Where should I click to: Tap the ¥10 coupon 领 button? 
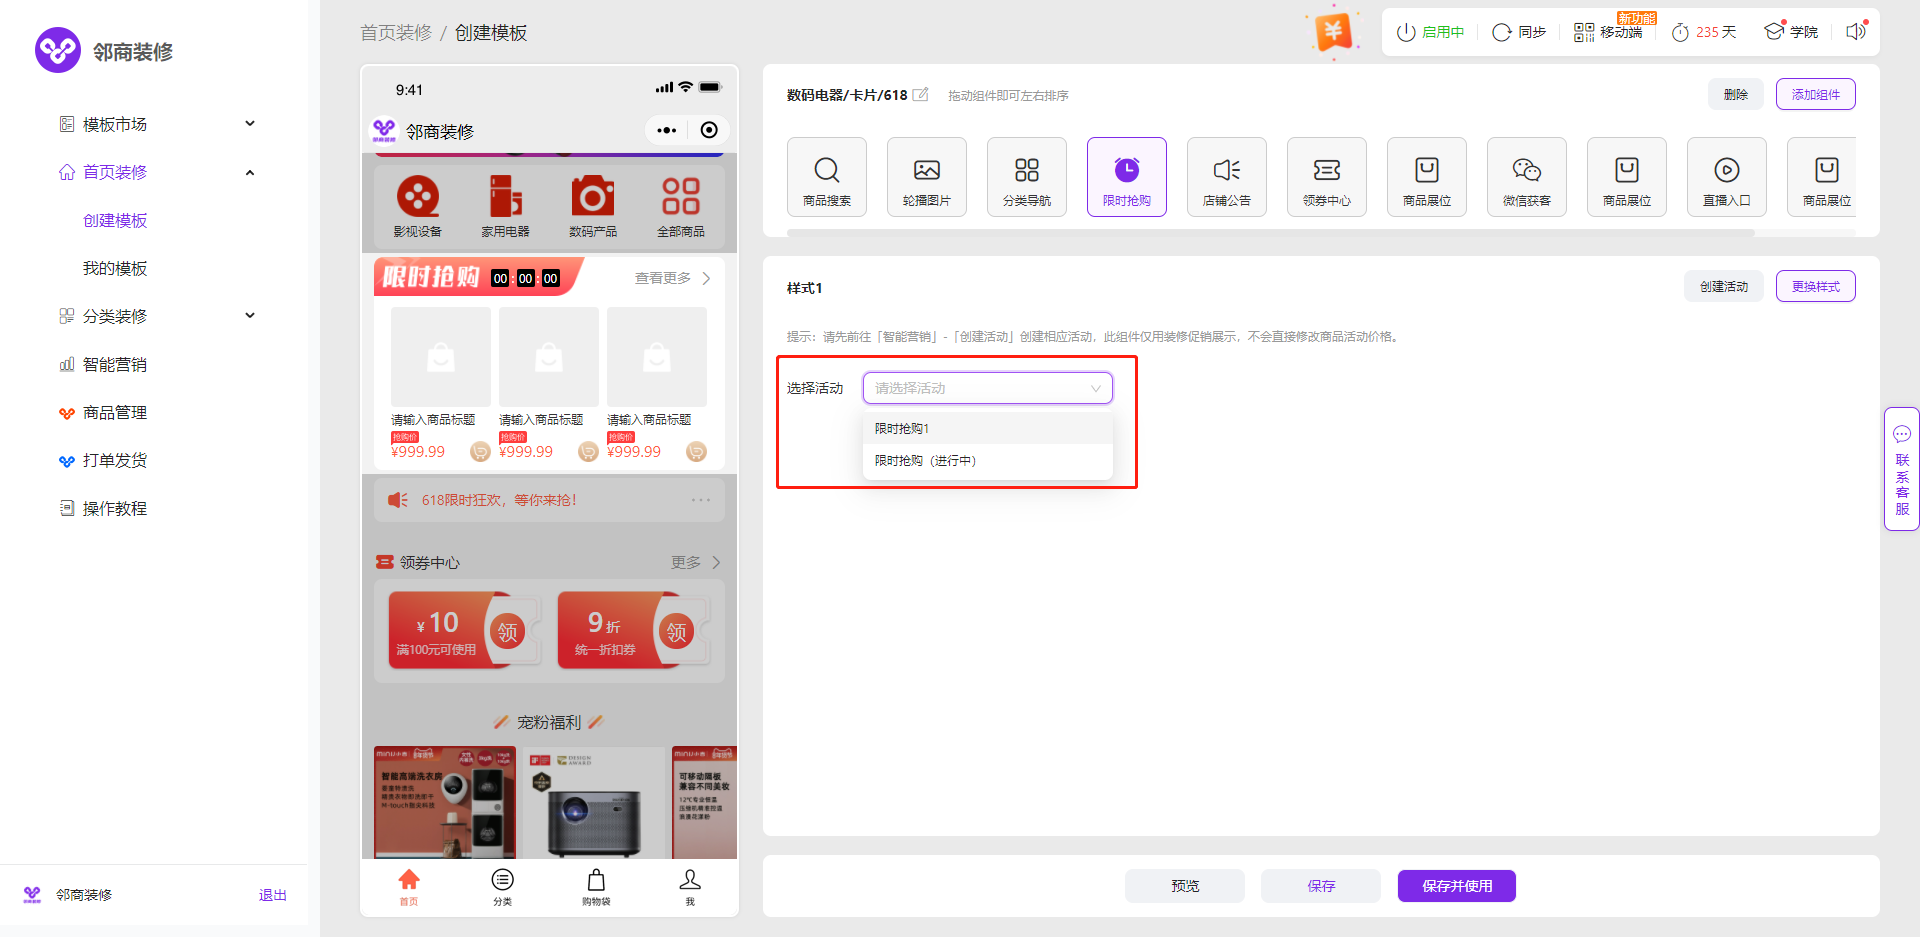[x=508, y=631]
